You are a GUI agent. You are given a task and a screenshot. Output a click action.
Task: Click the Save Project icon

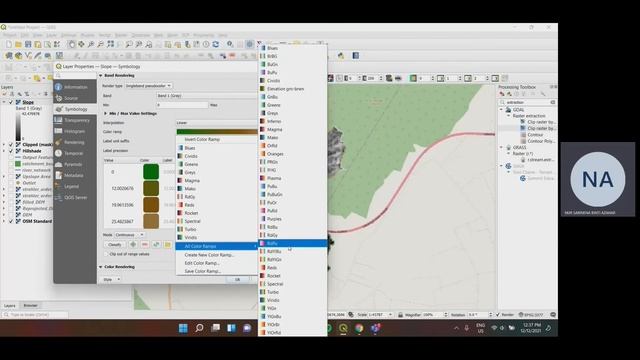(28, 44)
